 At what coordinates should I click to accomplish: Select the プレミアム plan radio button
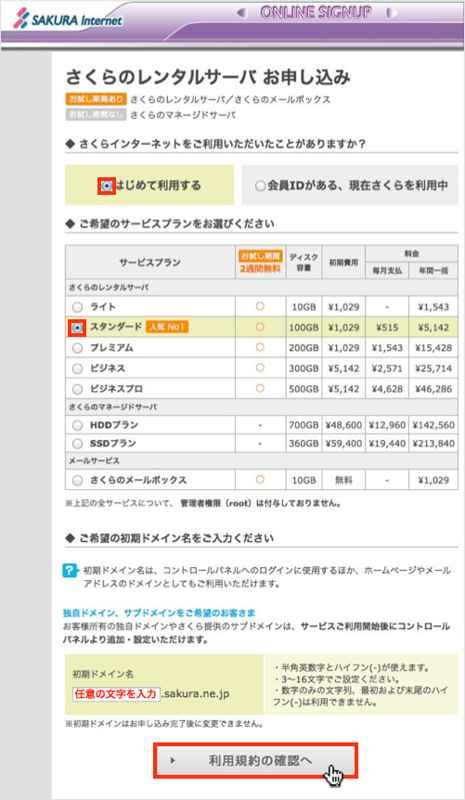click(x=77, y=348)
